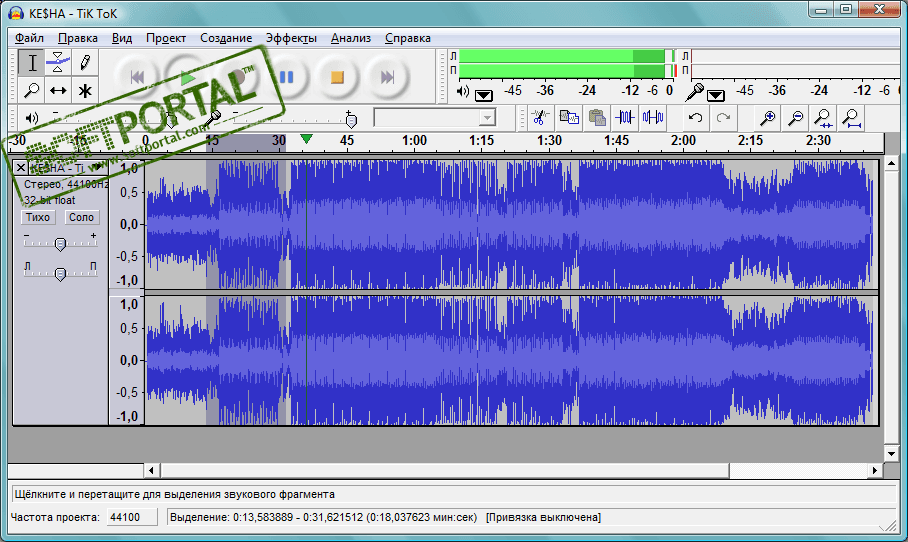Open the output meter dropdown arrow
This screenshot has height=542, width=908.
tap(484, 95)
